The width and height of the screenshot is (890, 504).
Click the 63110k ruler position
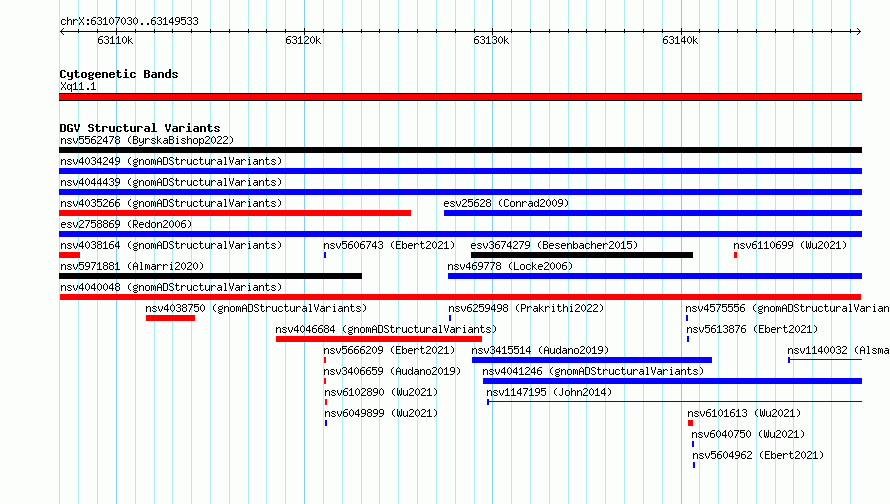pos(115,40)
